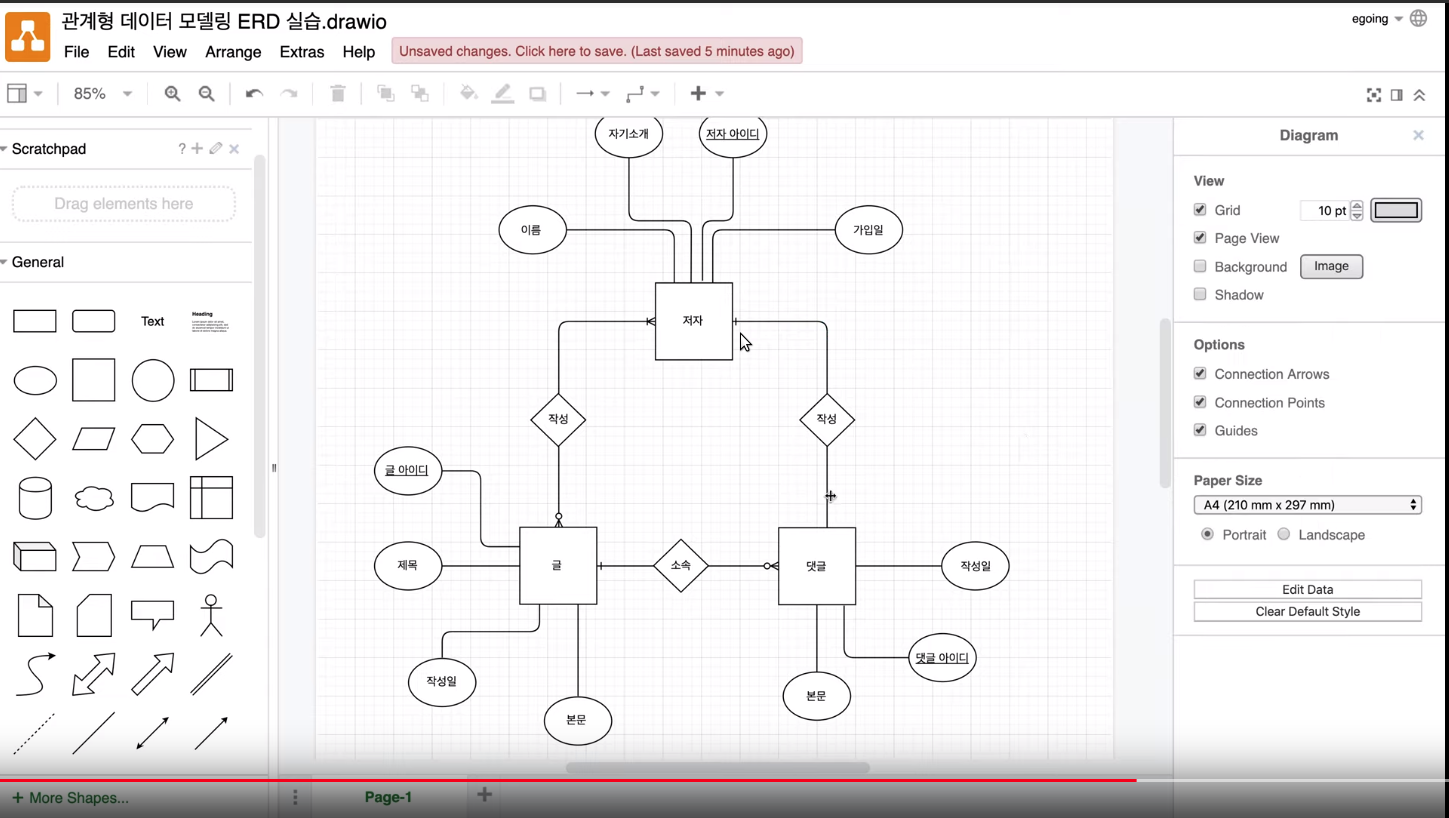The height and width of the screenshot is (818, 1449).
Task: Select the diamond shape in General
Action: [x=35, y=438]
